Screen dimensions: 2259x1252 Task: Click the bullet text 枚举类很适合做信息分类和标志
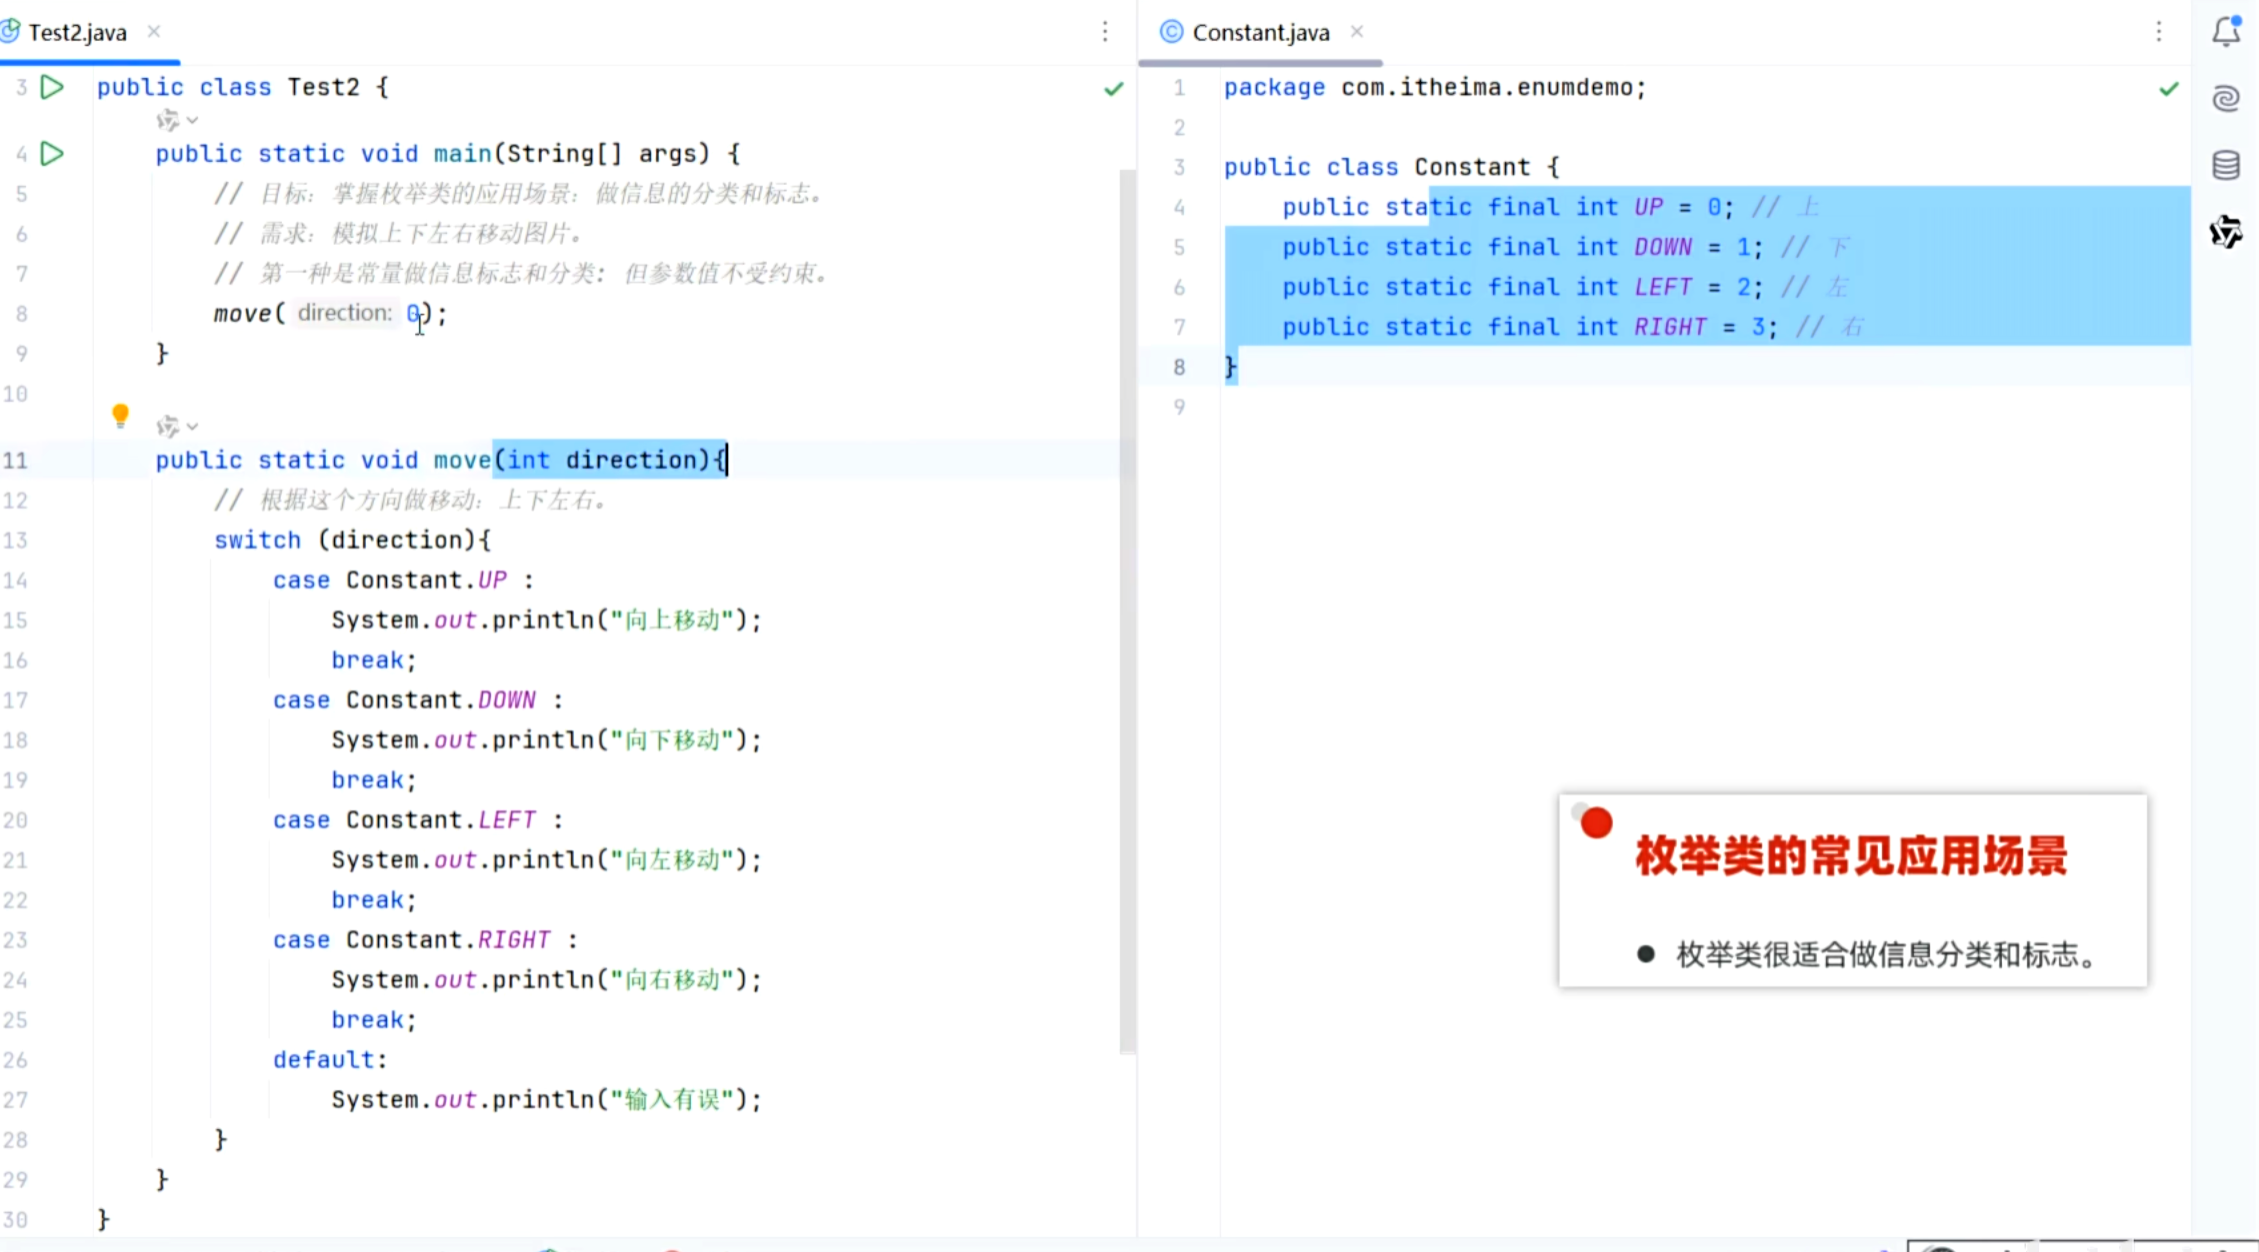(1886, 955)
